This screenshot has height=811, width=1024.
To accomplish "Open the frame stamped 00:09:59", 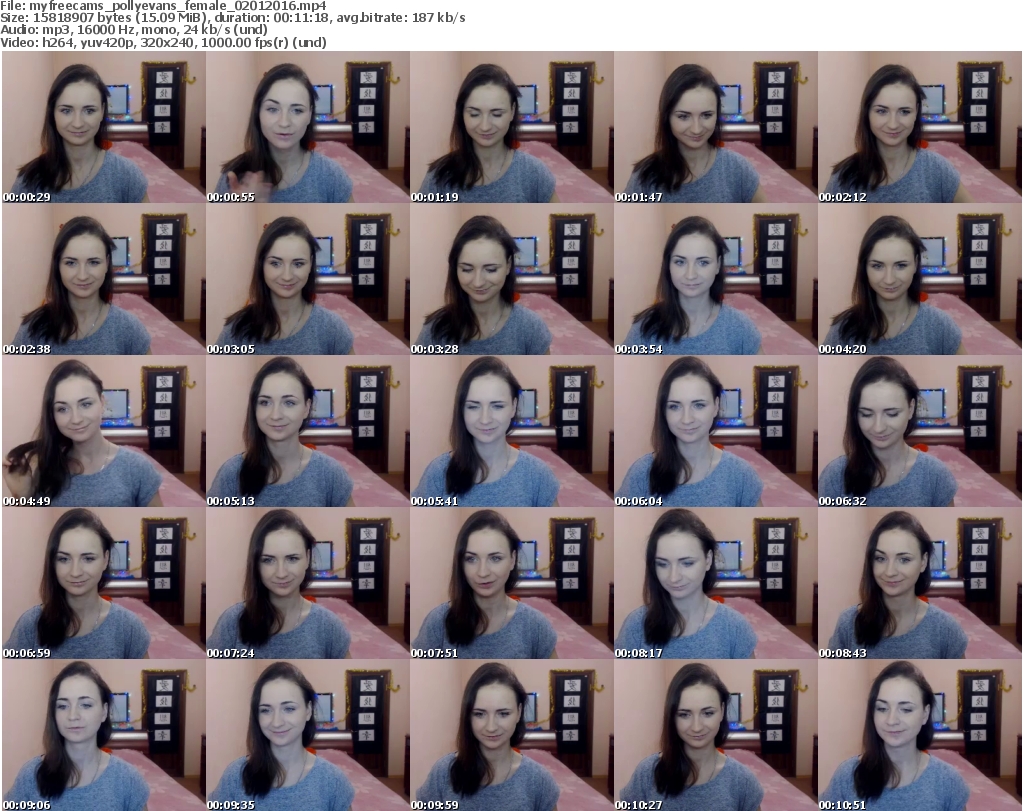I will click(x=511, y=735).
